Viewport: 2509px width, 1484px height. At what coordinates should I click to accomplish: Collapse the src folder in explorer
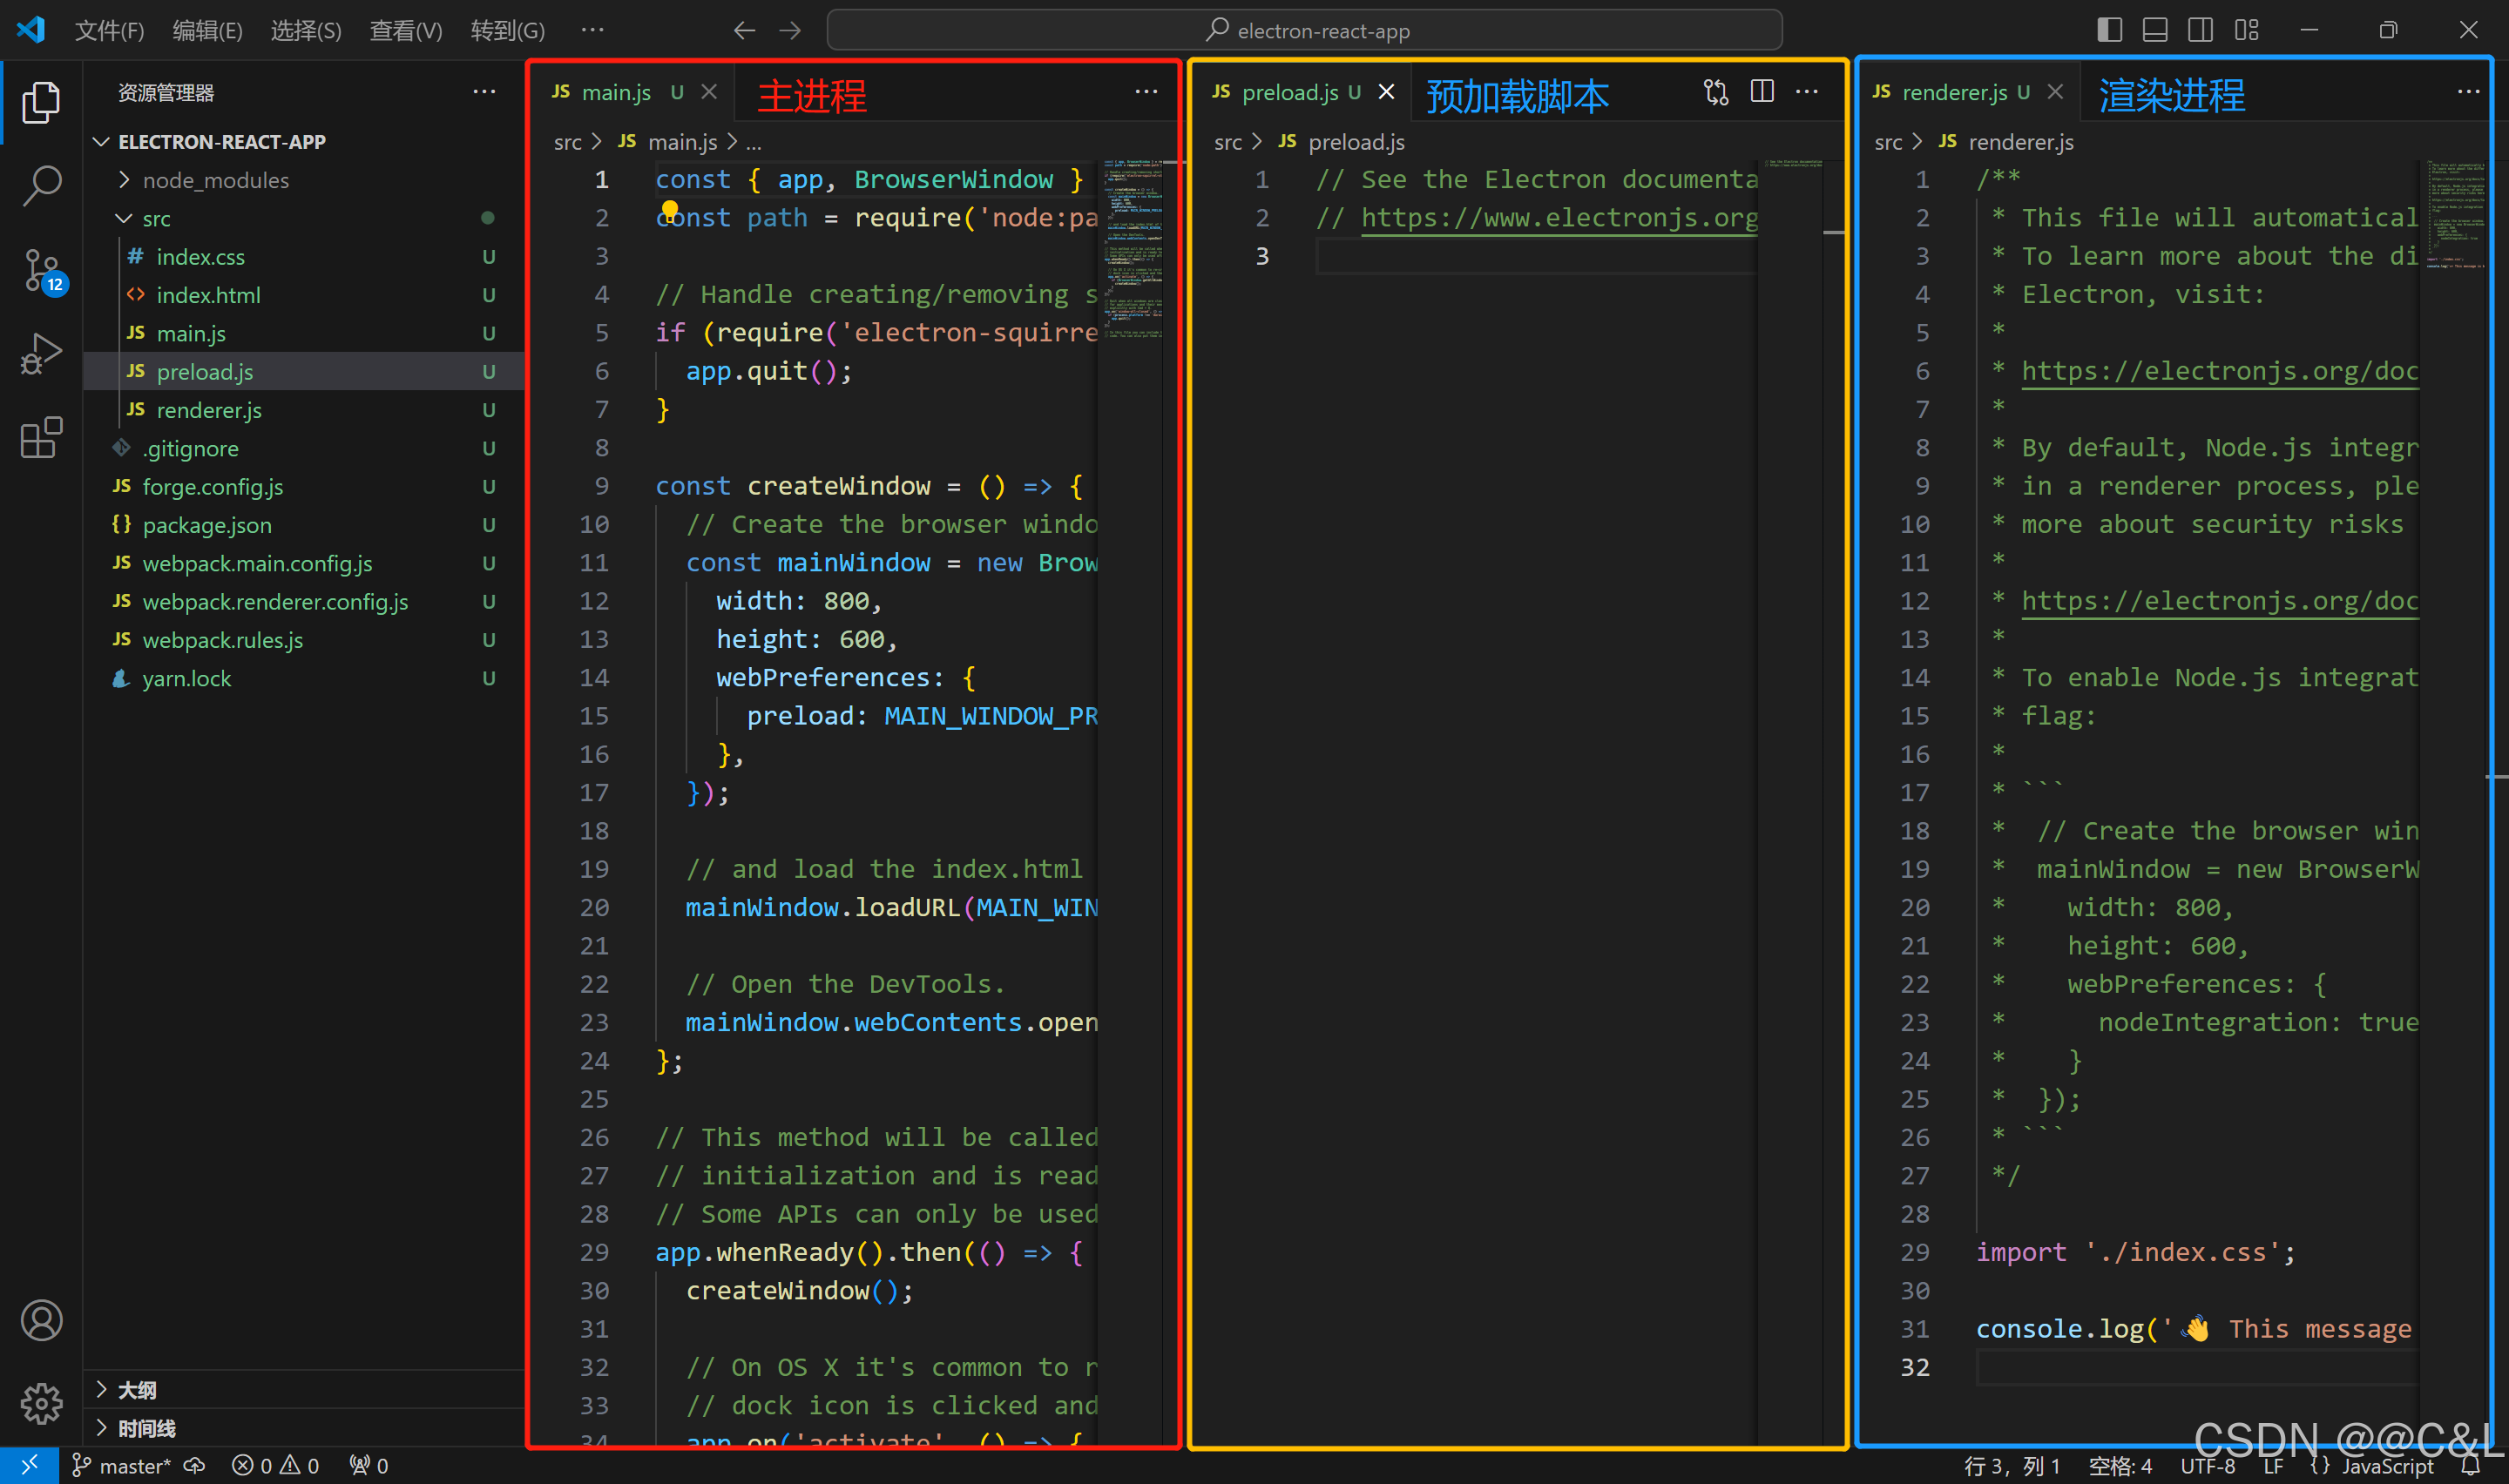pos(156,218)
